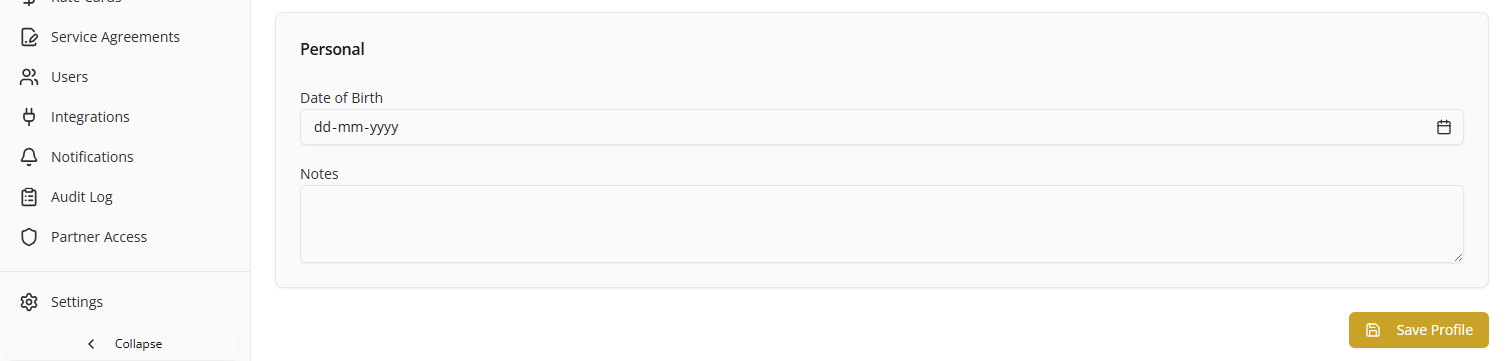The width and height of the screenshot is (1509, 361).
Task: Open the Service Agreements page
Action: pyautogui.click(x=115, y=37)
